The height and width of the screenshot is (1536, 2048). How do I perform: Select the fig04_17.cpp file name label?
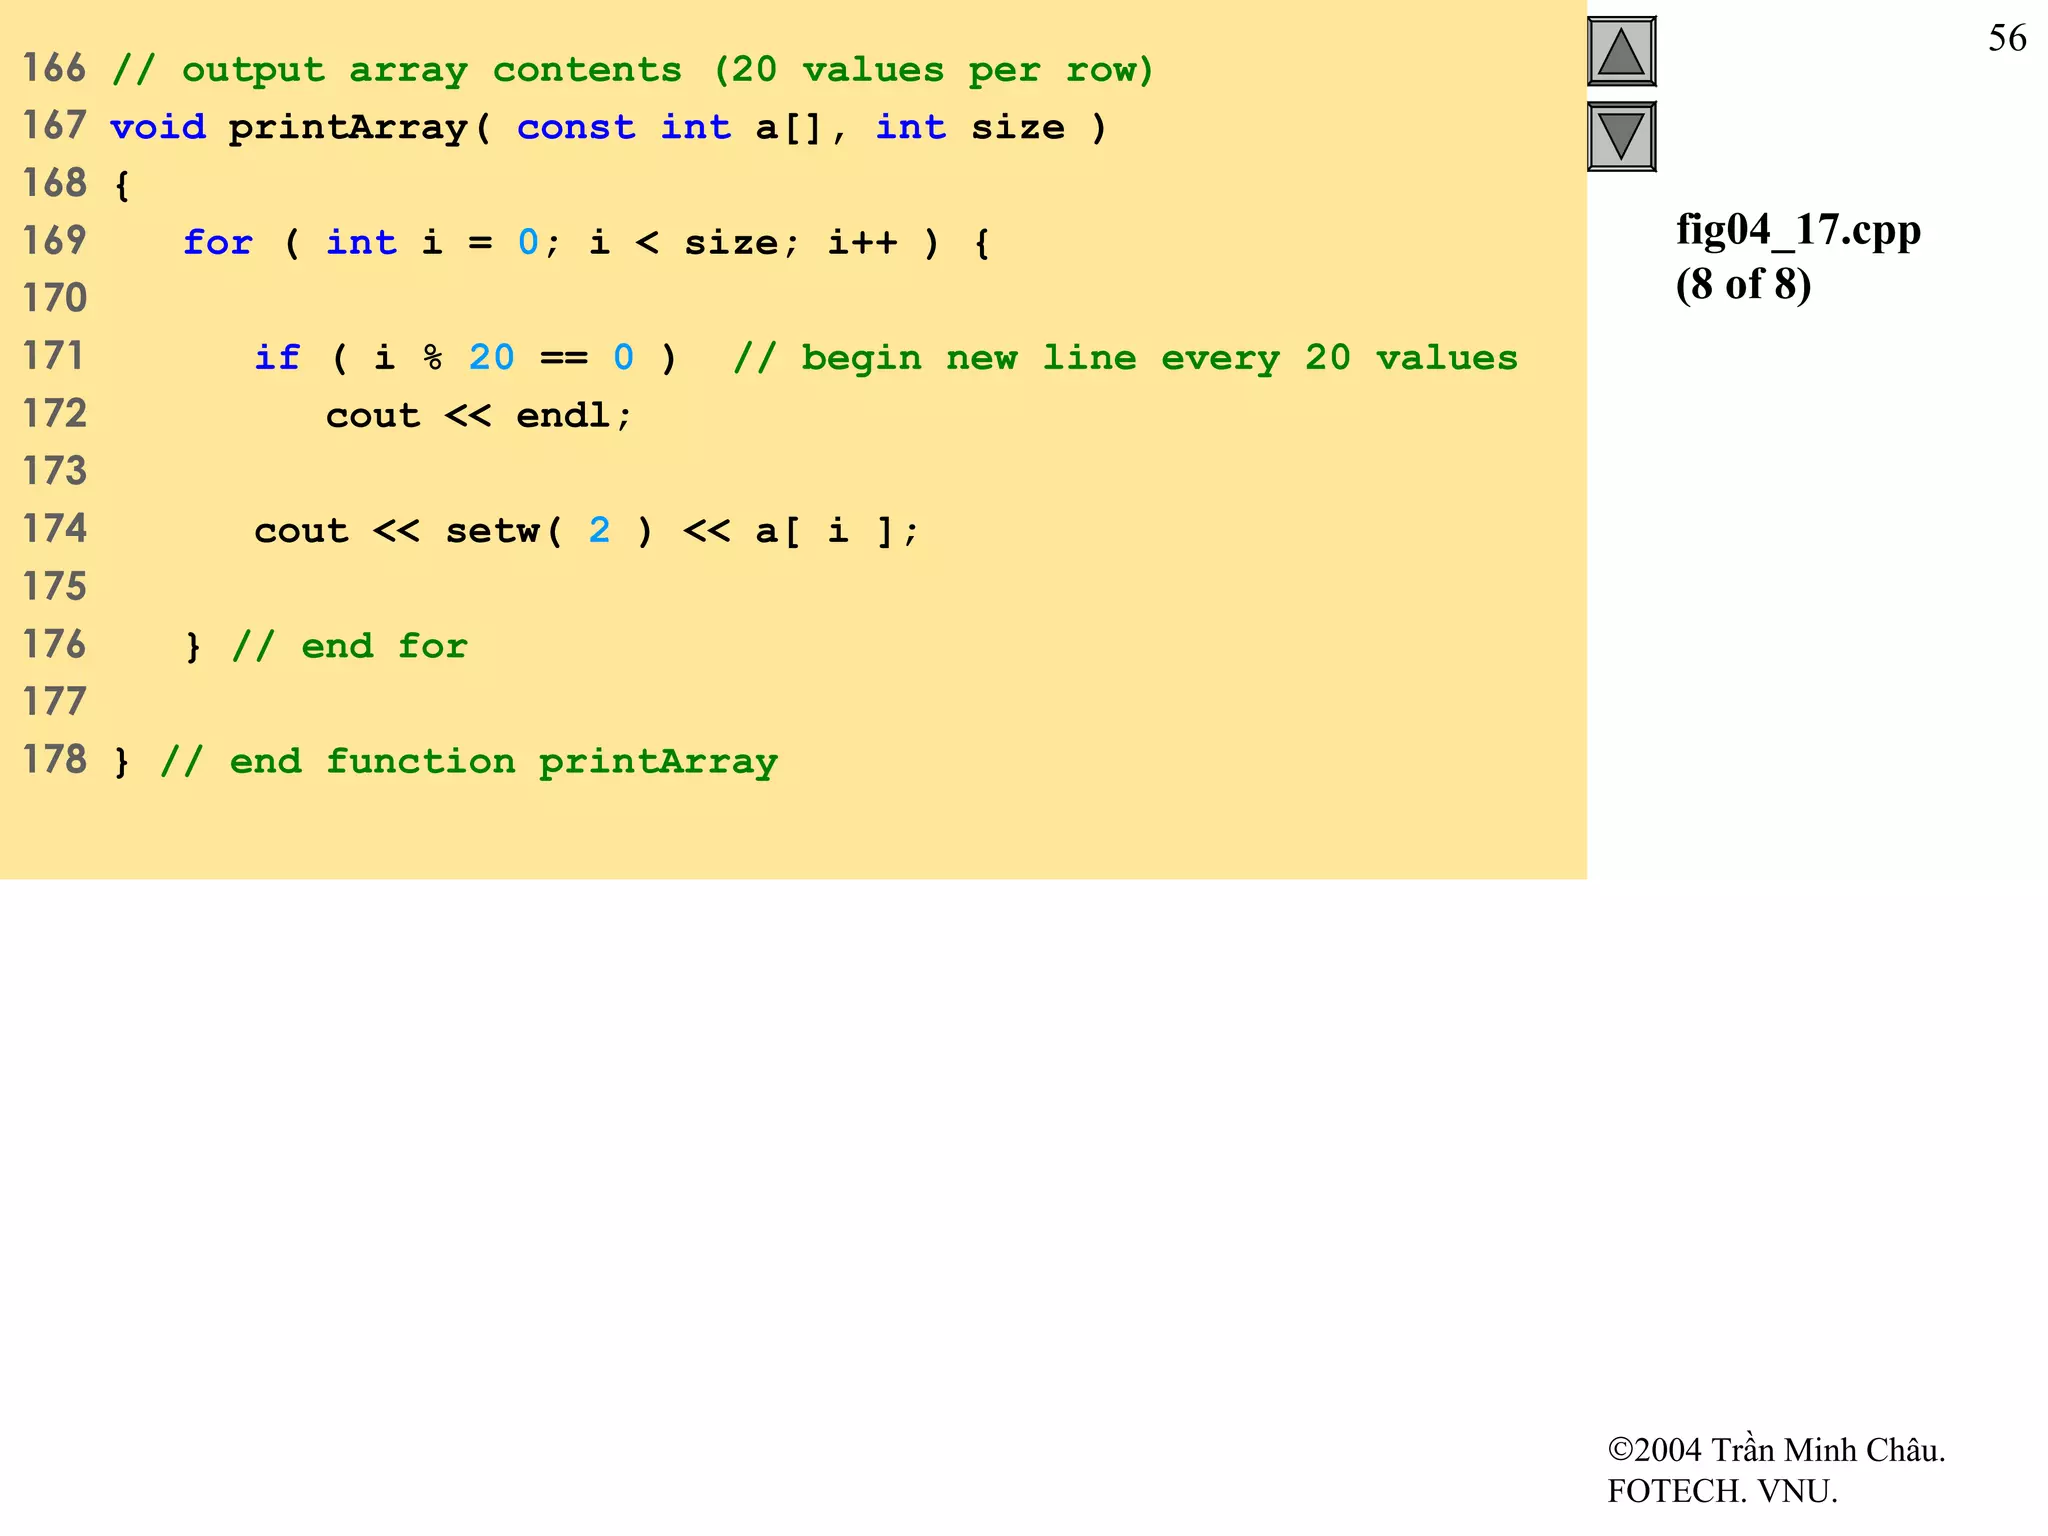(x=1798, y=230)
